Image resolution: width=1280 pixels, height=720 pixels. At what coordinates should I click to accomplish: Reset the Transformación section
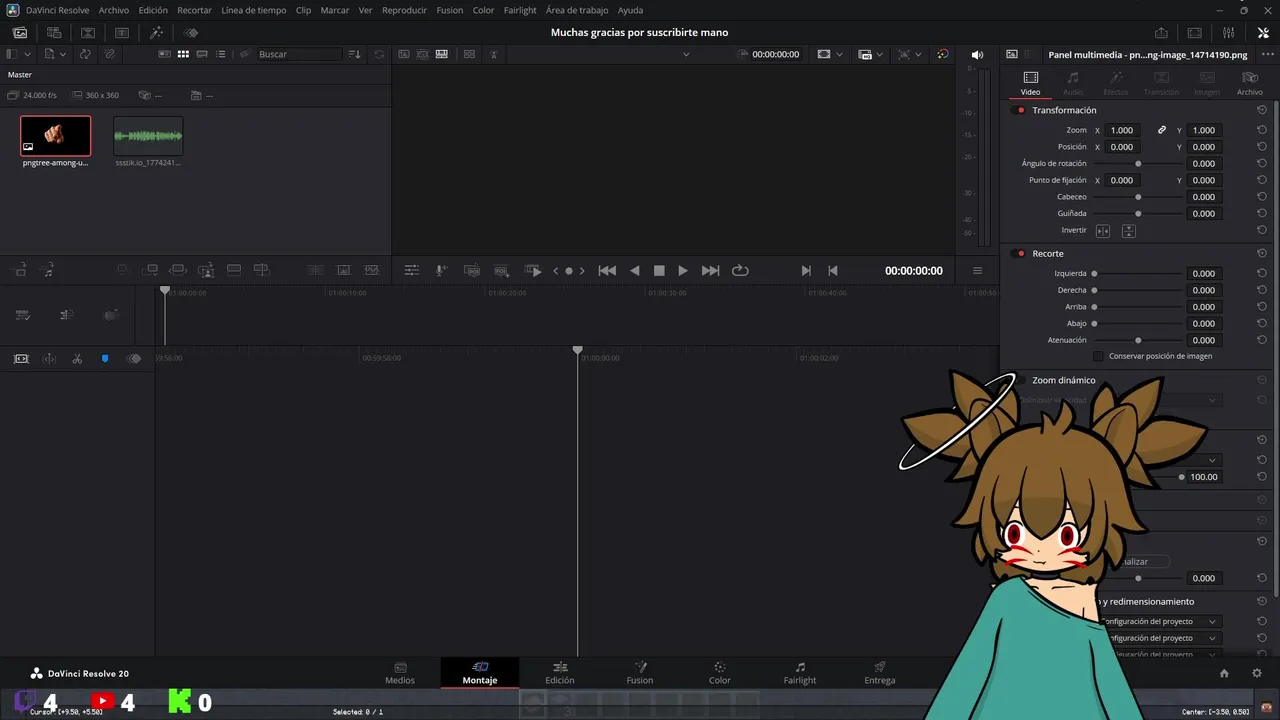1262,110
